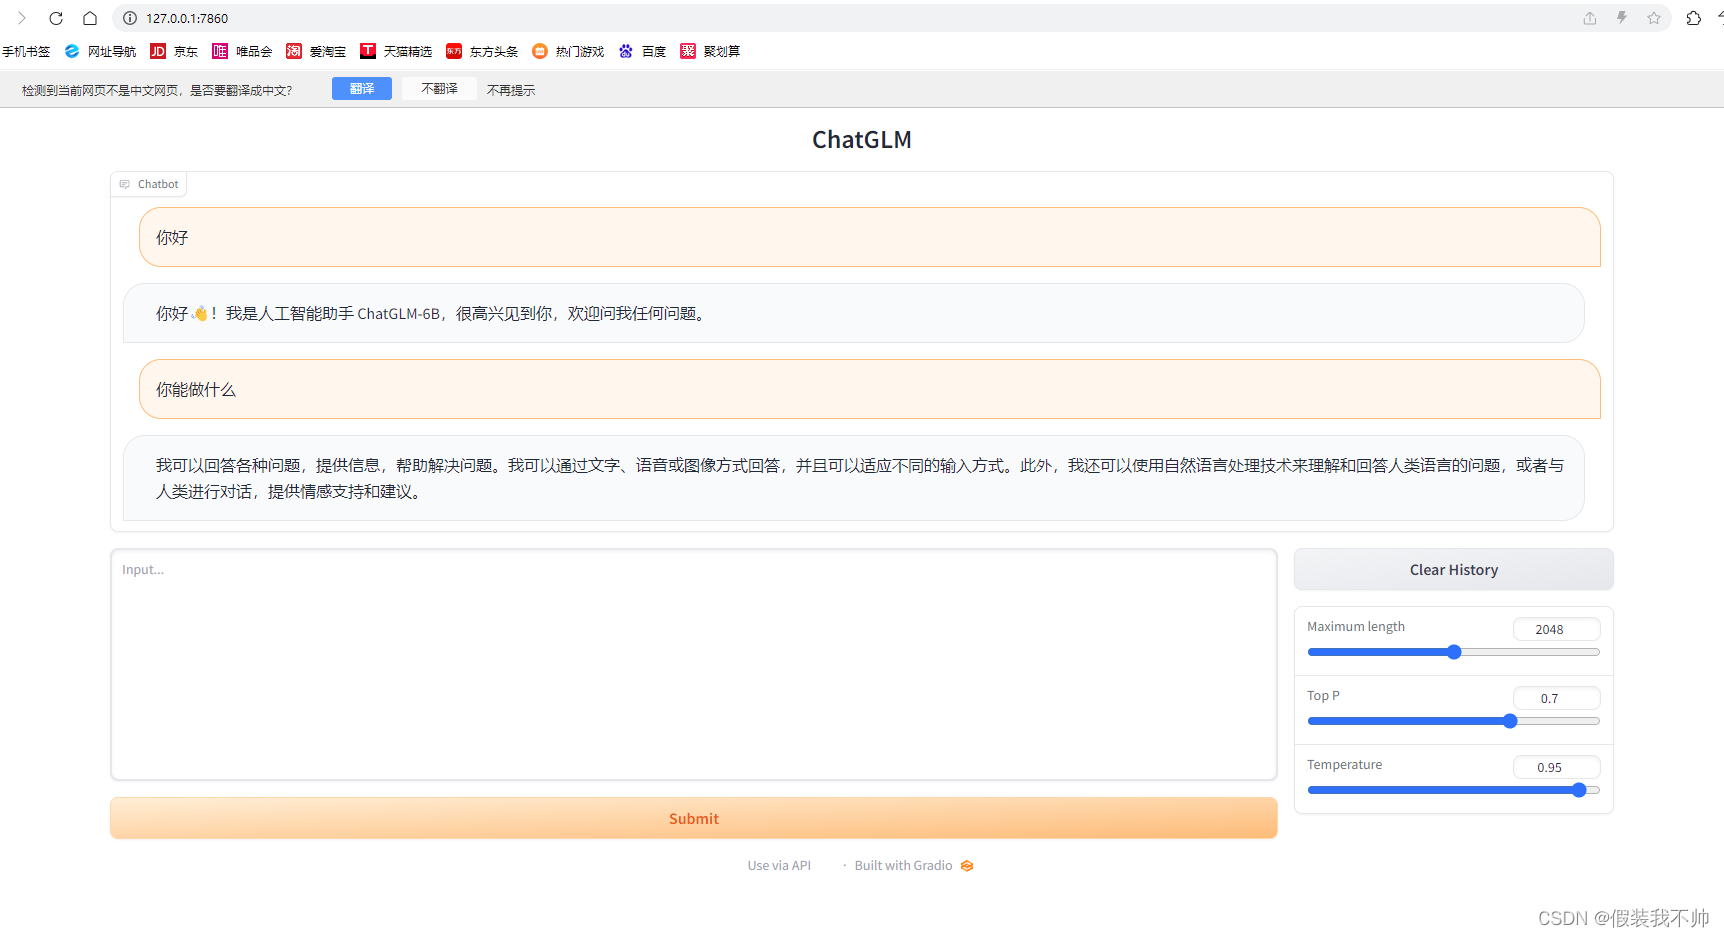View site info icon beside address
This screenshot has height=937, width=1724.
130,18
